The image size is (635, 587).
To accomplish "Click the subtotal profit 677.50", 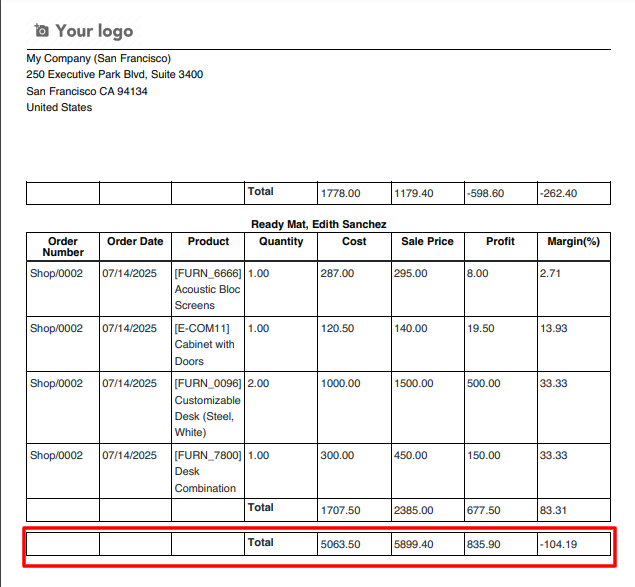I will coord(484,510).
